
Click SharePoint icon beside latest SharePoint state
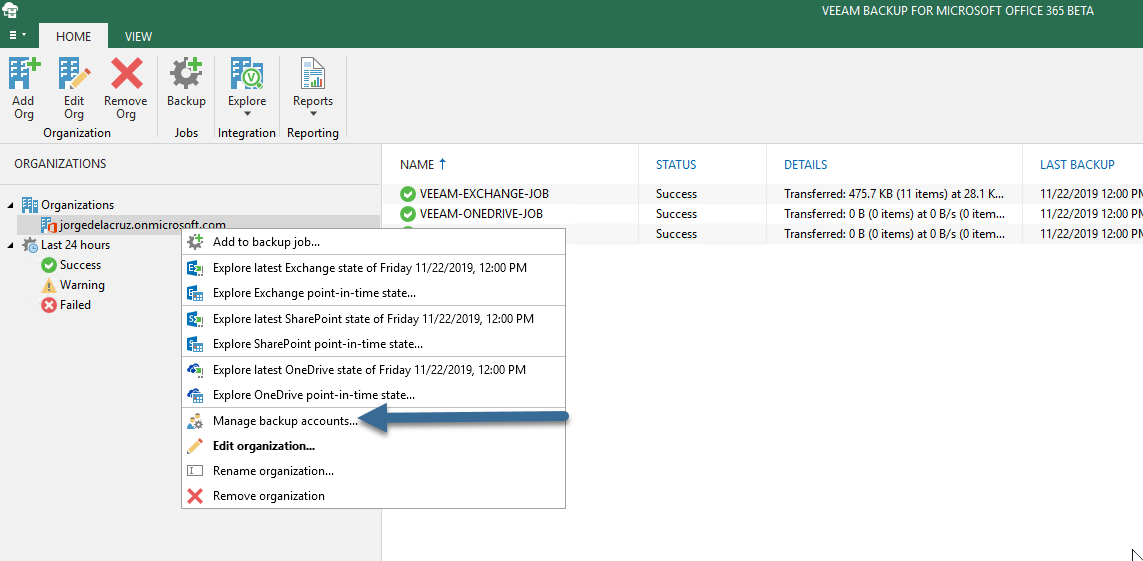(x=195, y=318)
